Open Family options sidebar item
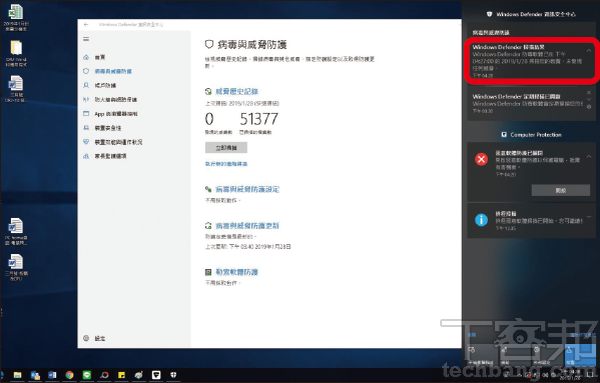This screenshot has height=383, width=600. (111, 156)
